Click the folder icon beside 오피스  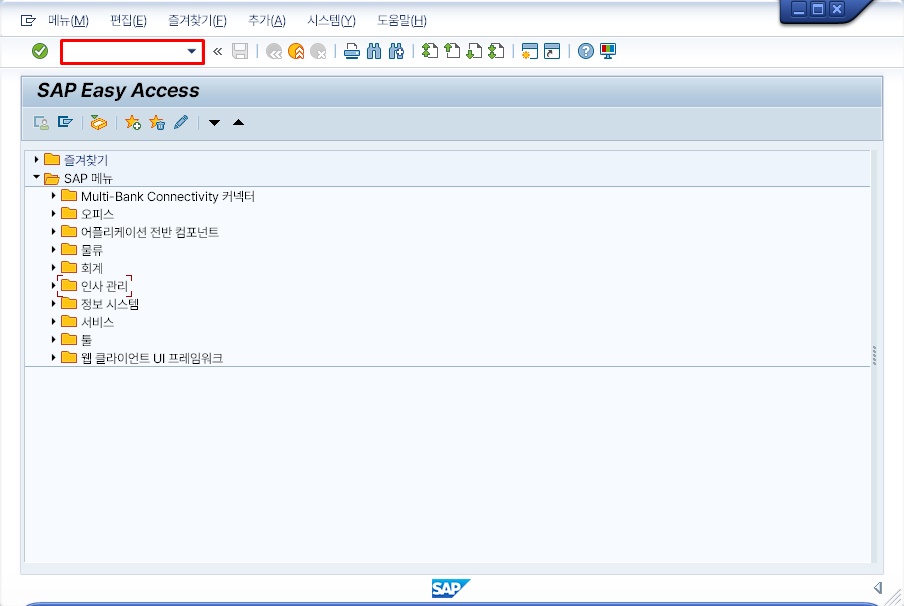69,213
